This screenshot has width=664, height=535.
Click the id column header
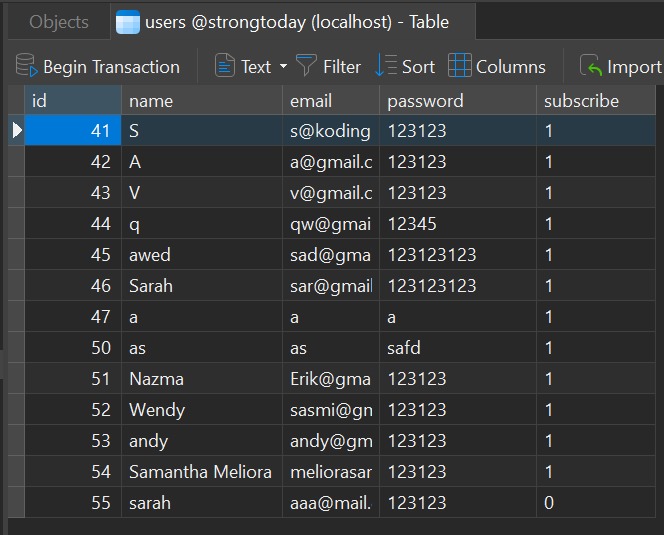(73, 101)
